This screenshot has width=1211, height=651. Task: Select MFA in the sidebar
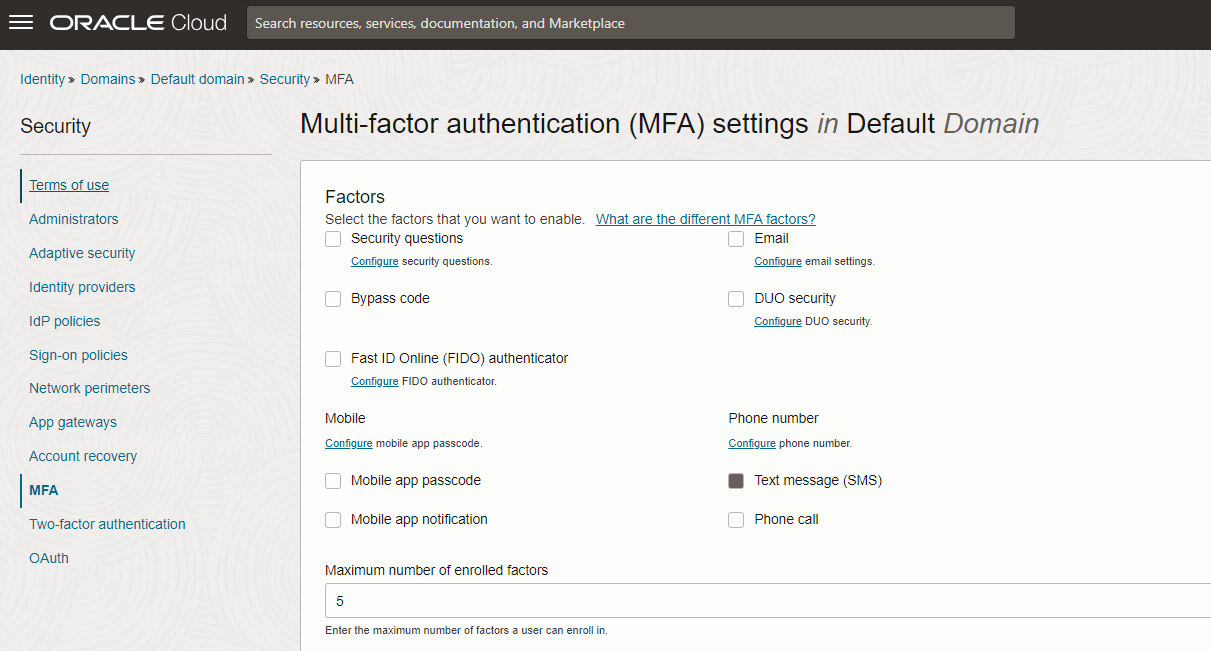[x=43, y=490]
